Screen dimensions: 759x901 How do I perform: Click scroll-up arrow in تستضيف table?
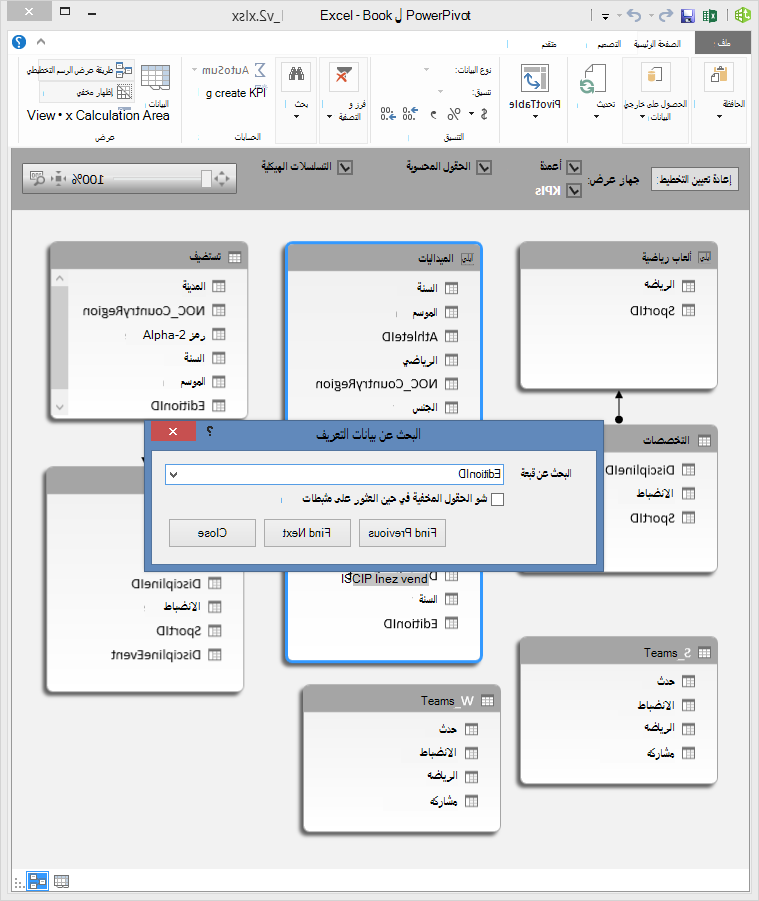60,279
